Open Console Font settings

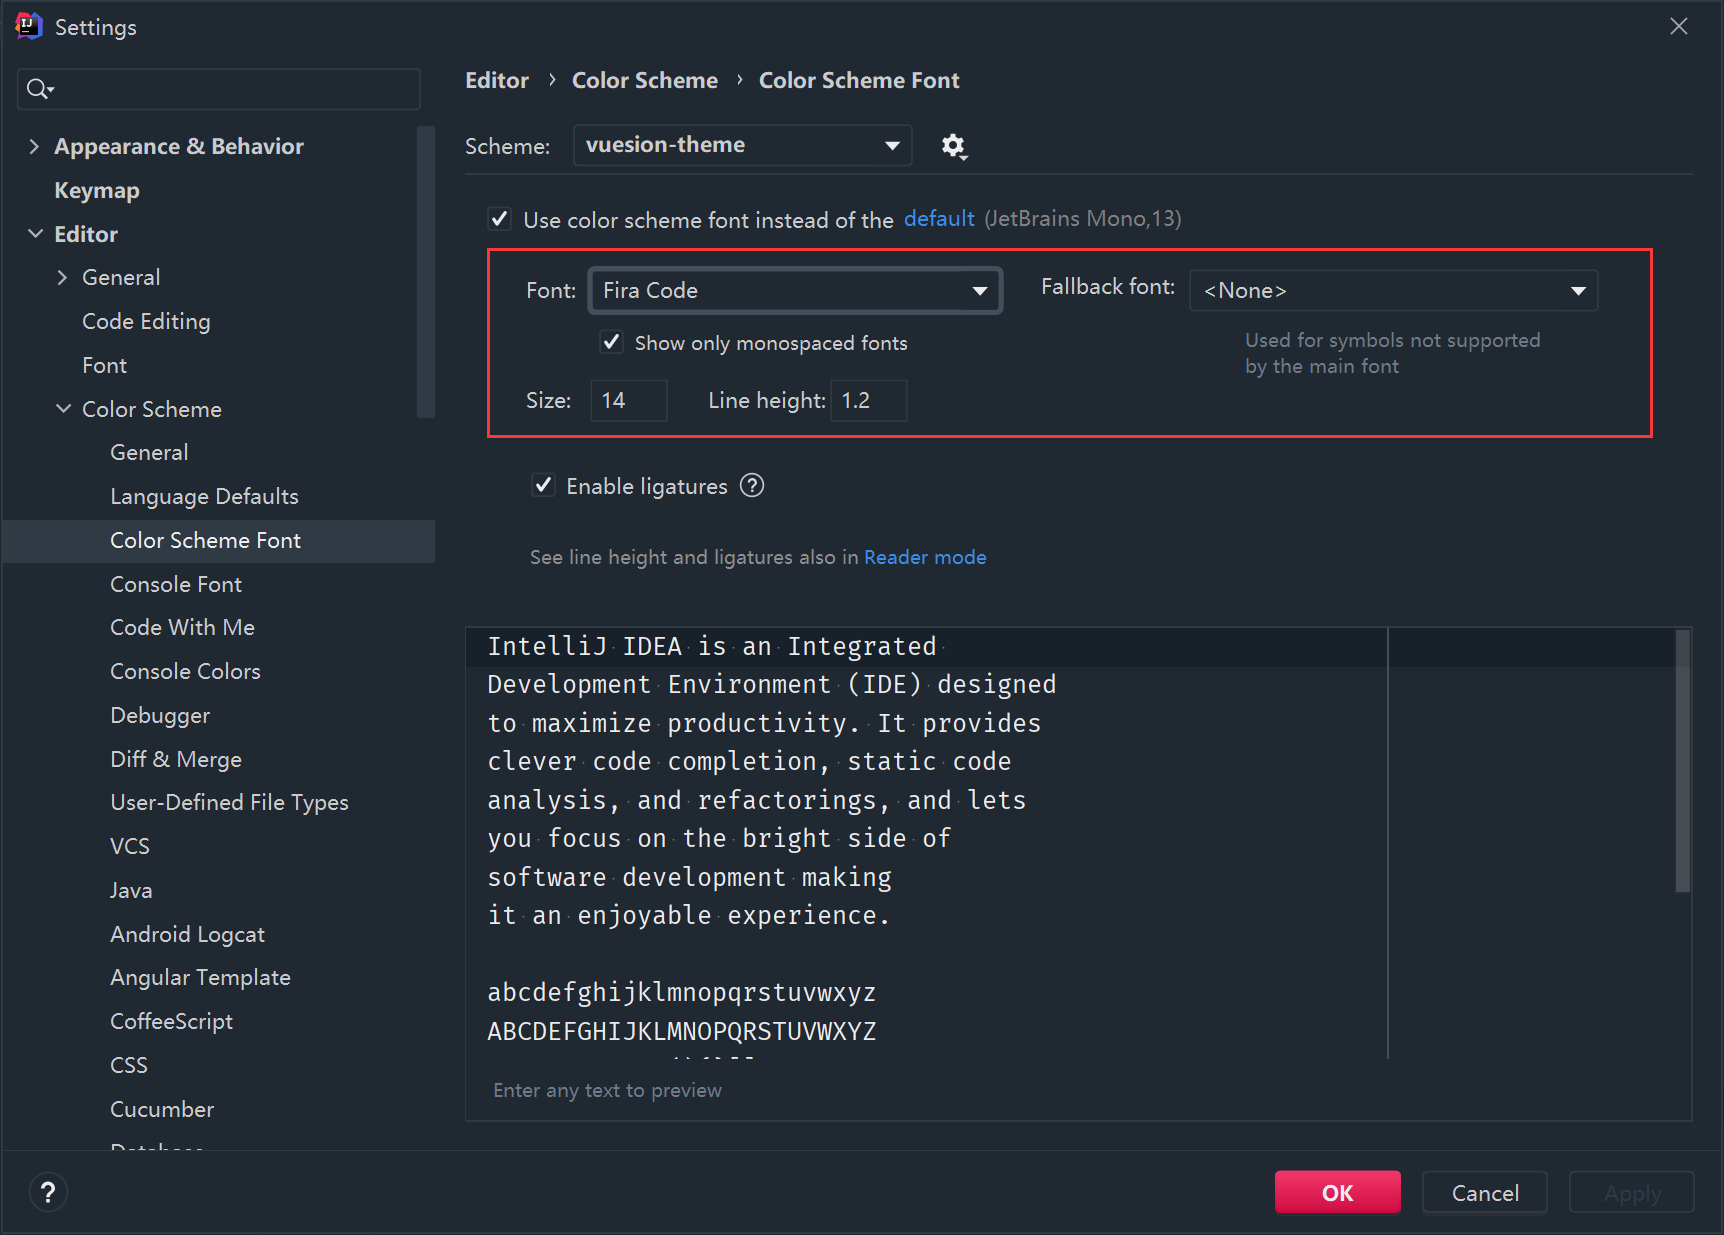click(176, 584)
